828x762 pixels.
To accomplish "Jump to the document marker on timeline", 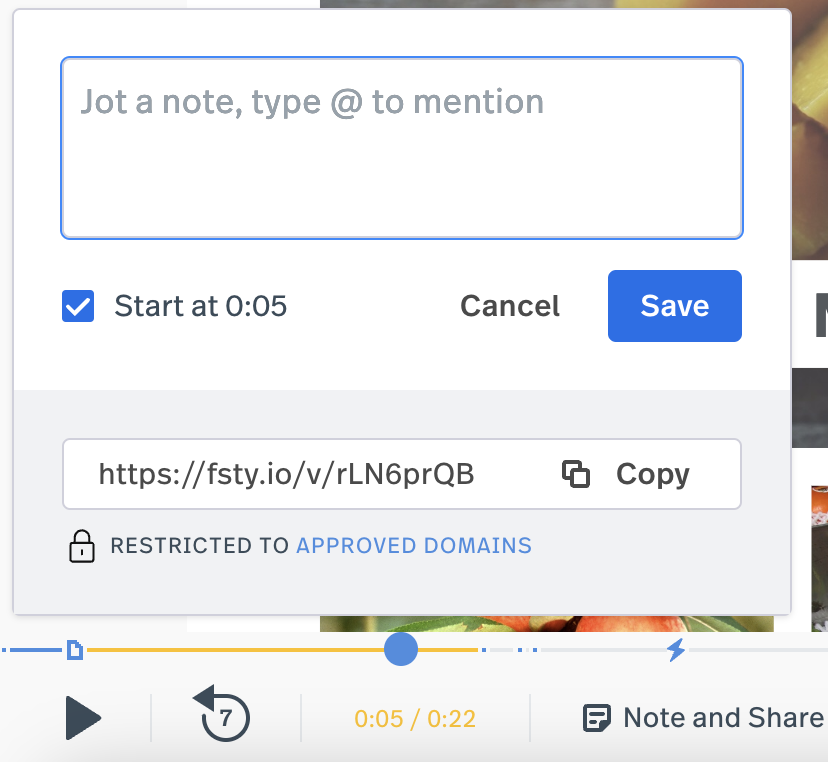I will click(75, 650).
